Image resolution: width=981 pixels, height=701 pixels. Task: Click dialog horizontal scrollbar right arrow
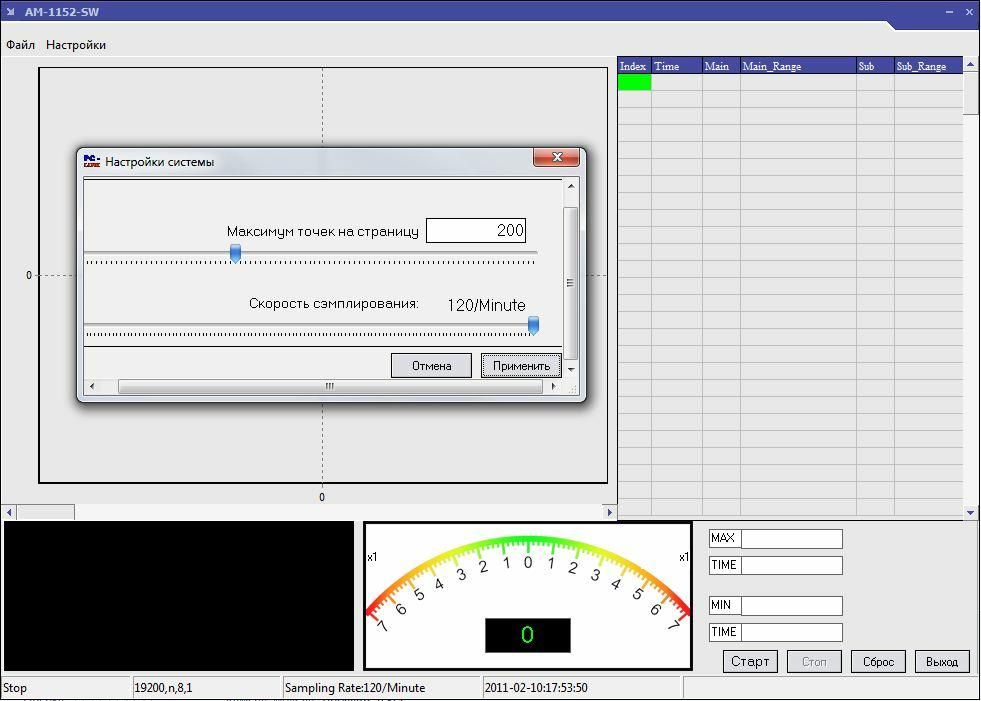(555, 387)
